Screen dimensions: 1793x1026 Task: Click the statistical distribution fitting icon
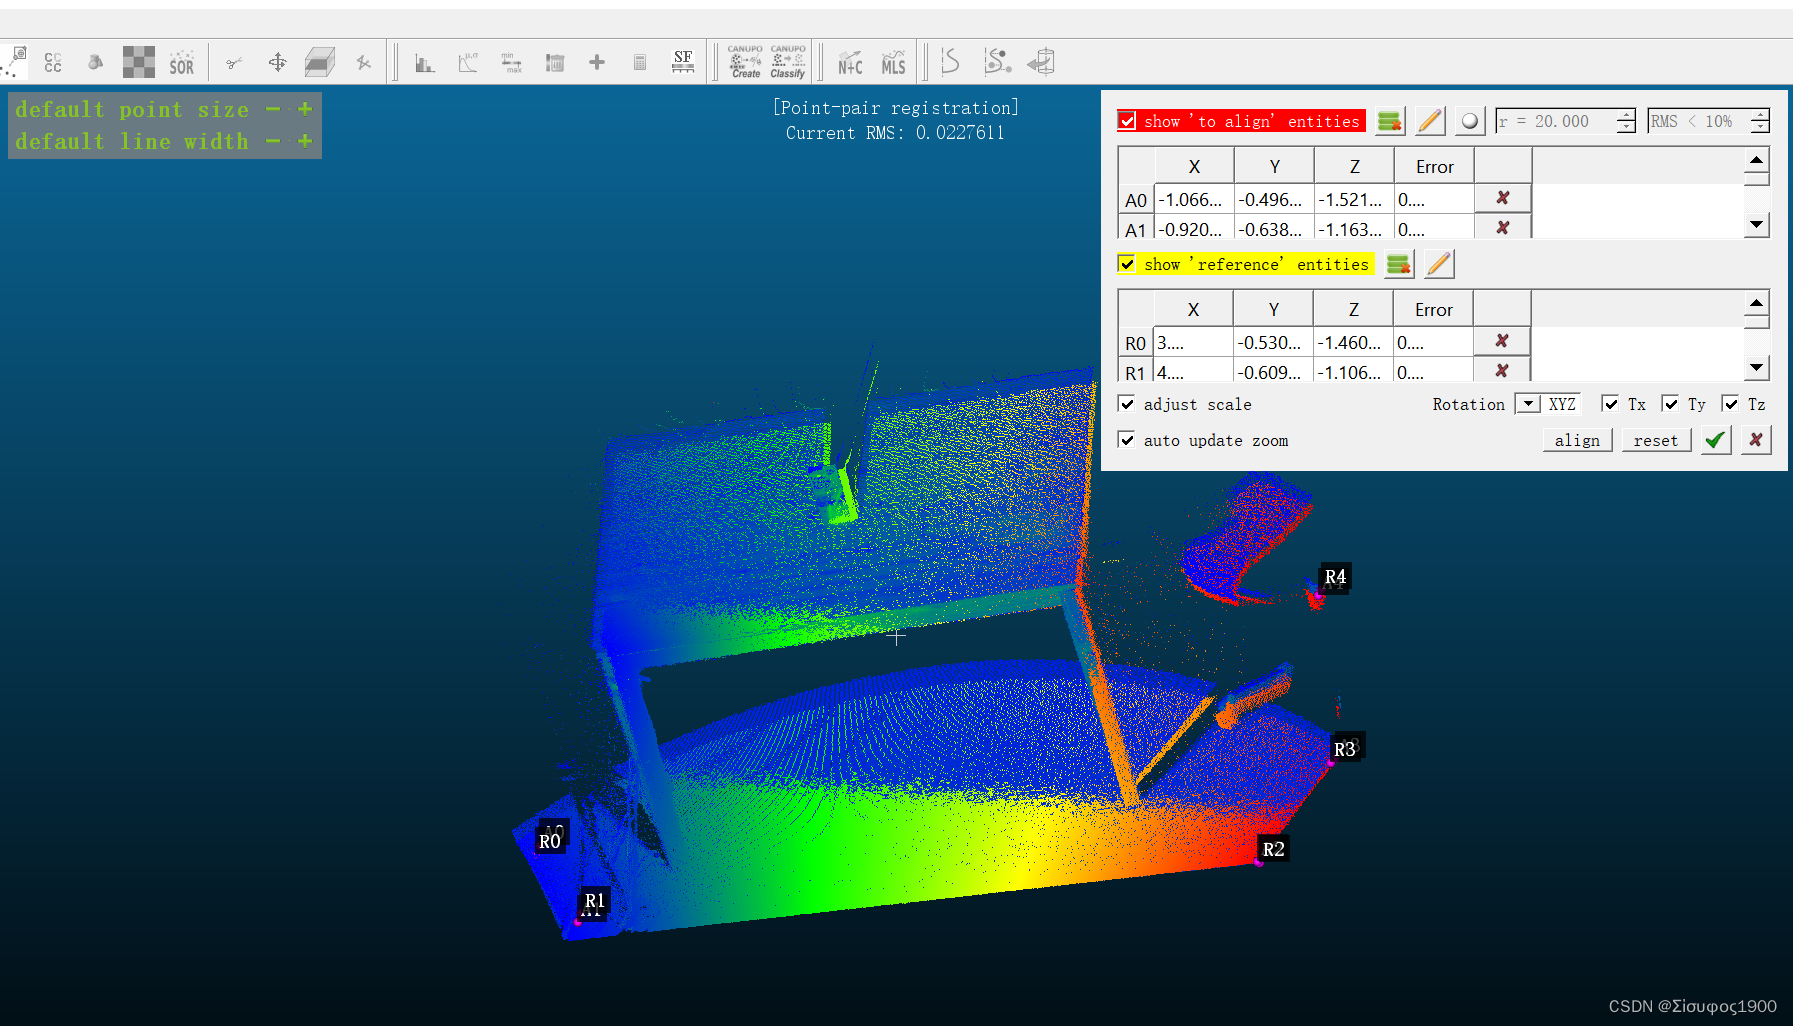click(x=468, y=63)
